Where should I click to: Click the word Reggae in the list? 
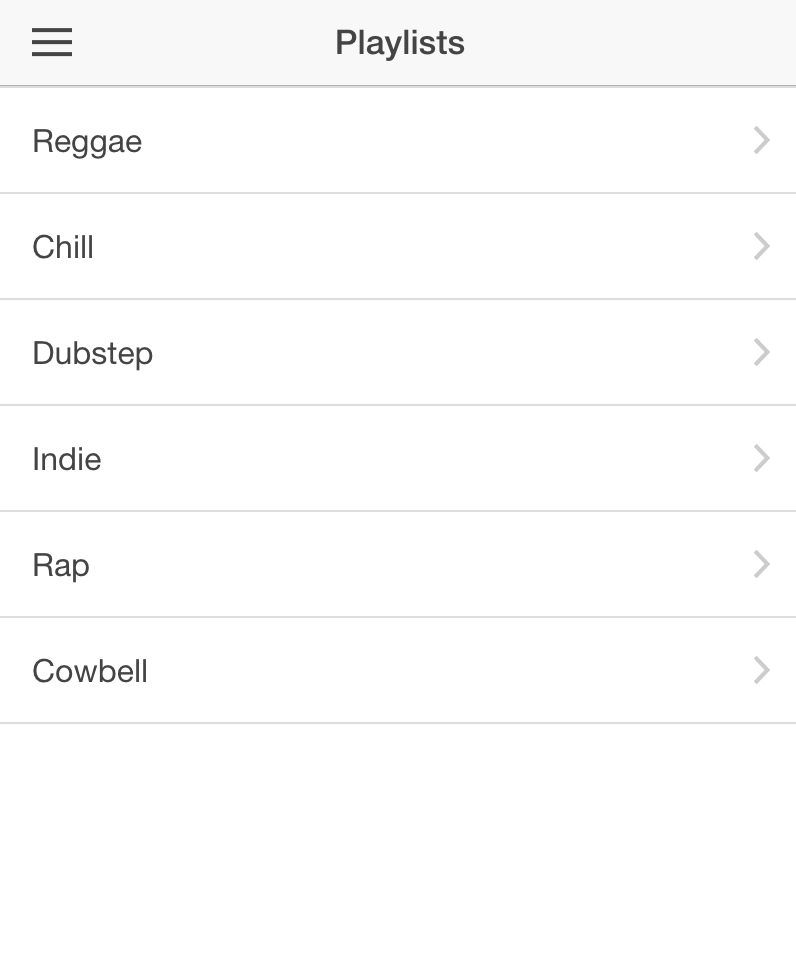[87, 142]
